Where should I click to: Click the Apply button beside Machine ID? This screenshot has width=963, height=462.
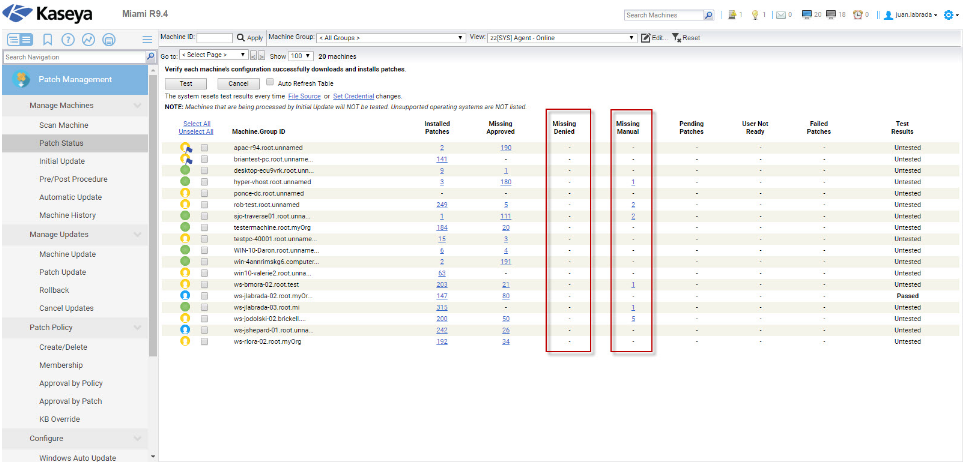point(250,38)
